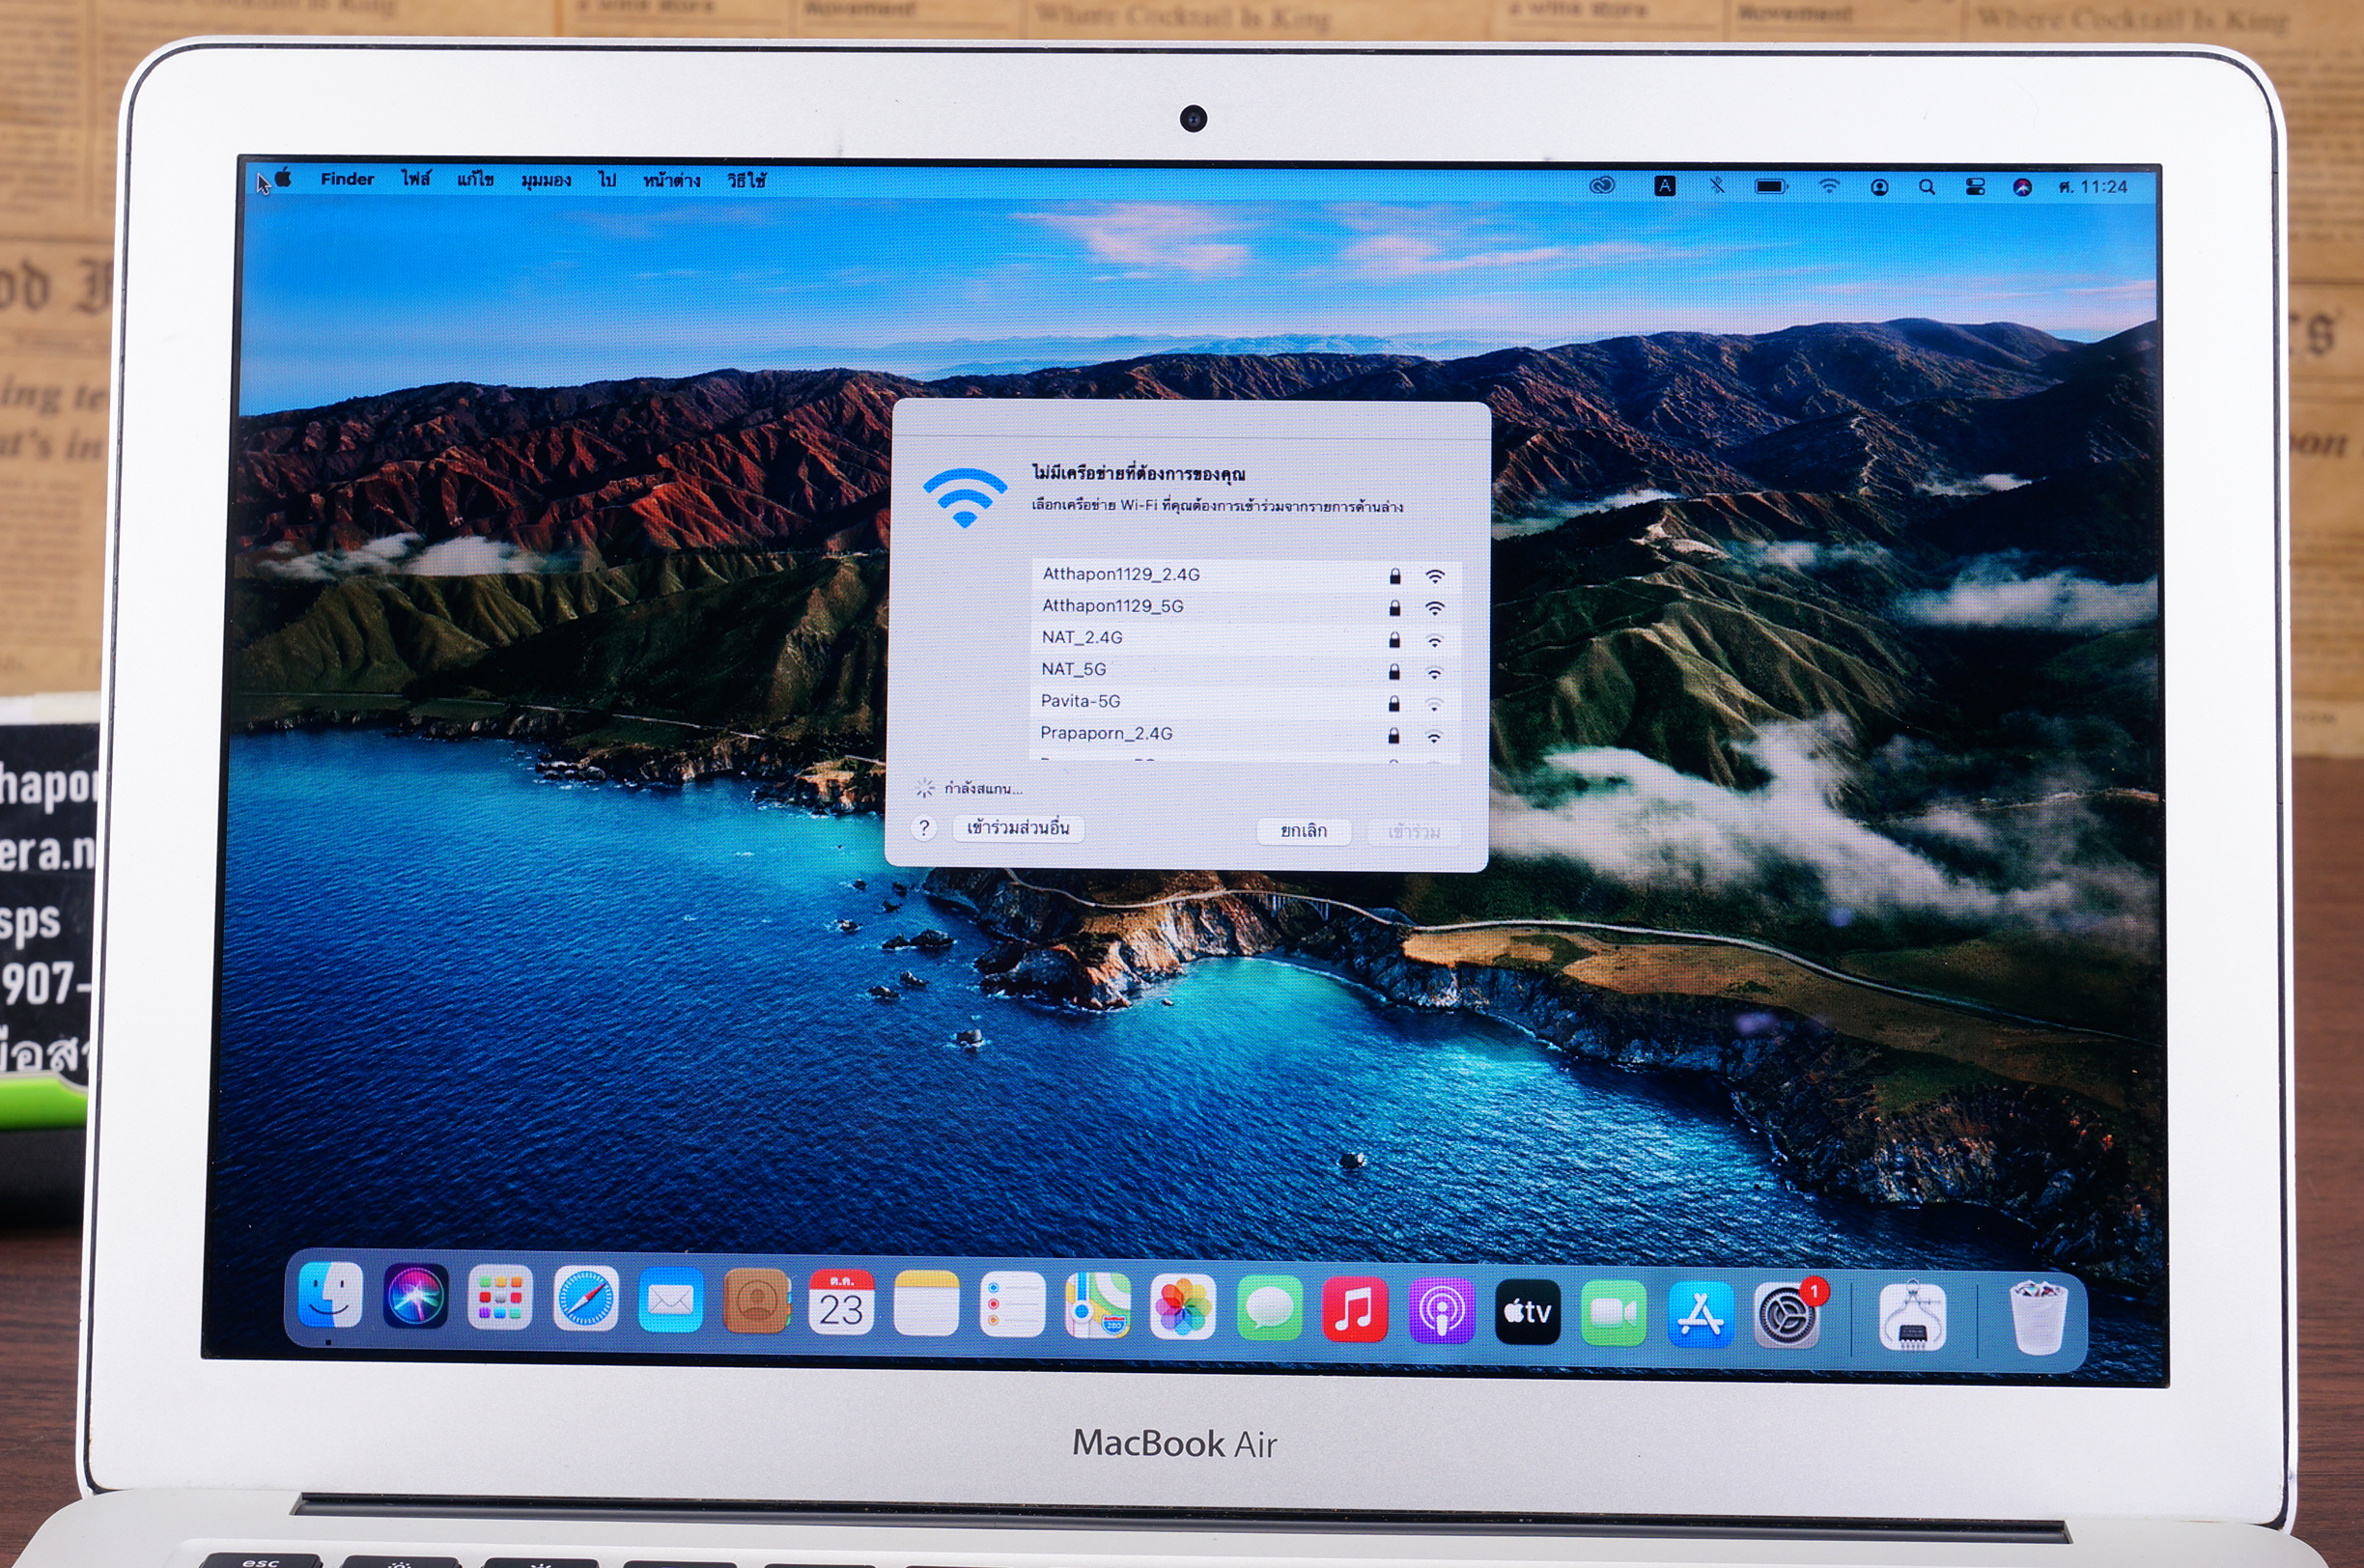
Task: Click the clock showing 11:24
Action: [x=2092, y=187]
